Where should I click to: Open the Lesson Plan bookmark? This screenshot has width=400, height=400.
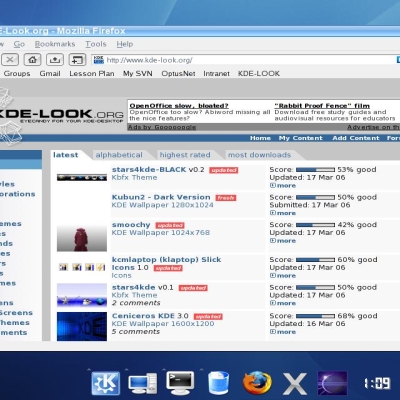92,74
